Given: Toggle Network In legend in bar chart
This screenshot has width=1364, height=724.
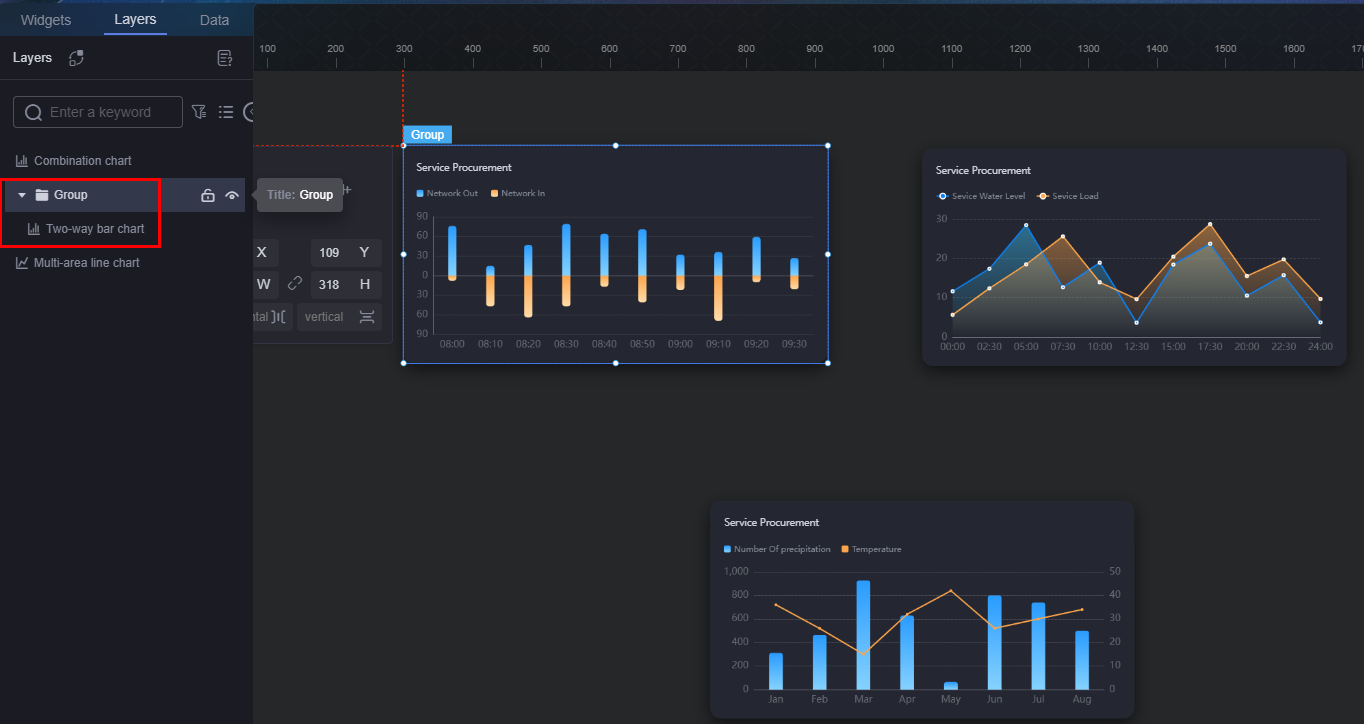Looking at the screenshot, I should [x=518, y=193].
